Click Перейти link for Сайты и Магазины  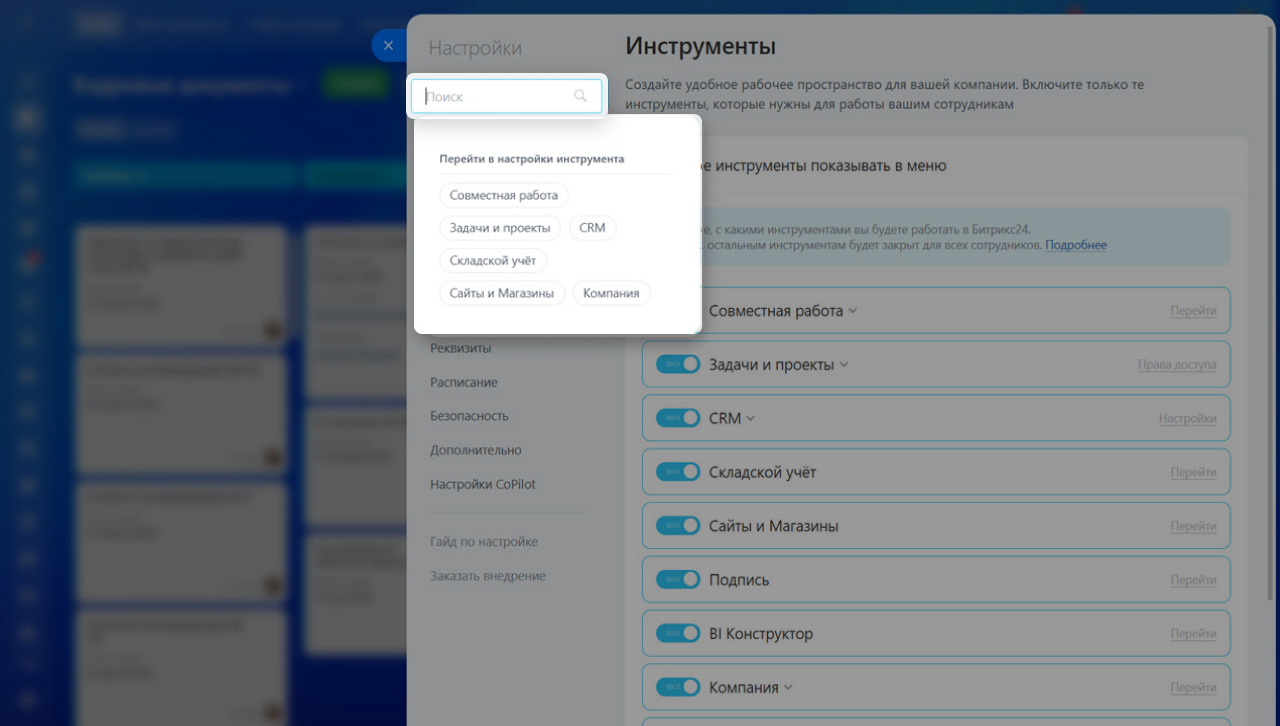coord(1194,526)
